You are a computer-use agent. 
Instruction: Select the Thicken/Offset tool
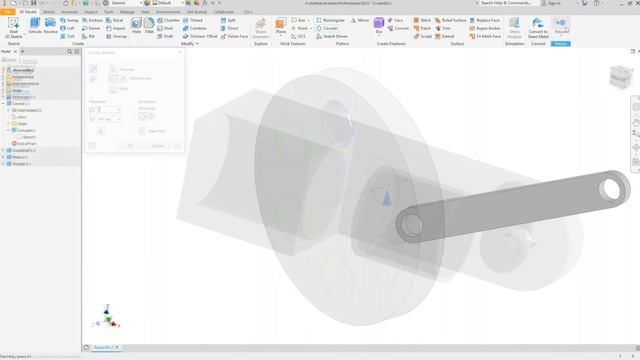200,36
